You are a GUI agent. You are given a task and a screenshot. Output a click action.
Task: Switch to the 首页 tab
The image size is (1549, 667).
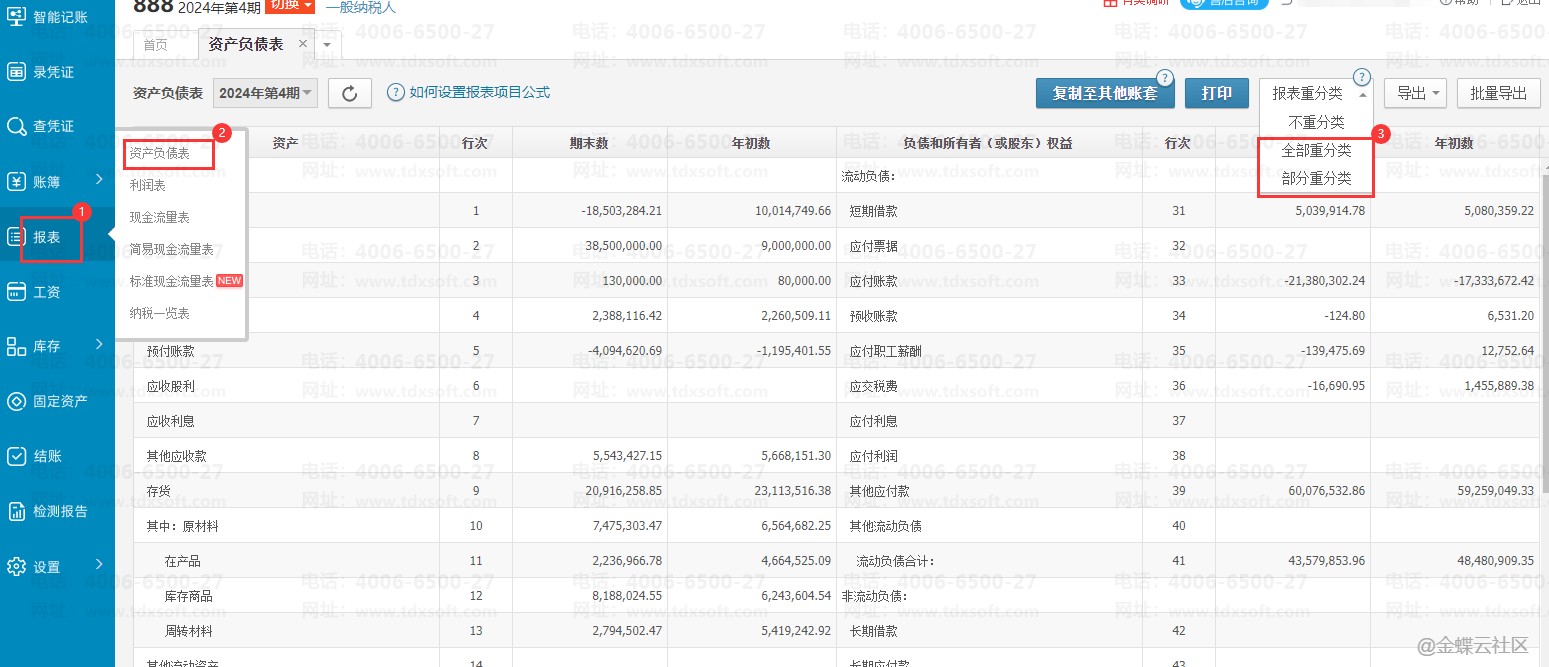click(x=156, y=45)
